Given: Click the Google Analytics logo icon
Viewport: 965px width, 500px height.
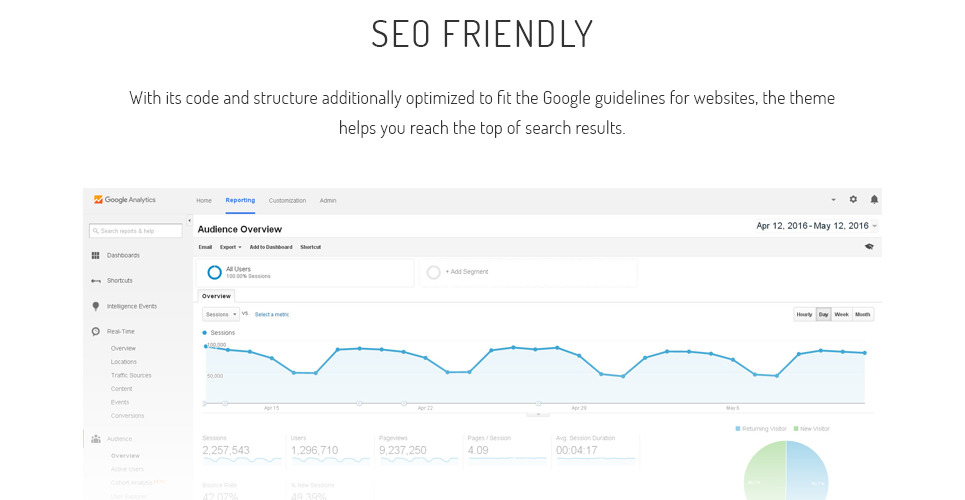Looking at the screenshot, I should [98, 200].
